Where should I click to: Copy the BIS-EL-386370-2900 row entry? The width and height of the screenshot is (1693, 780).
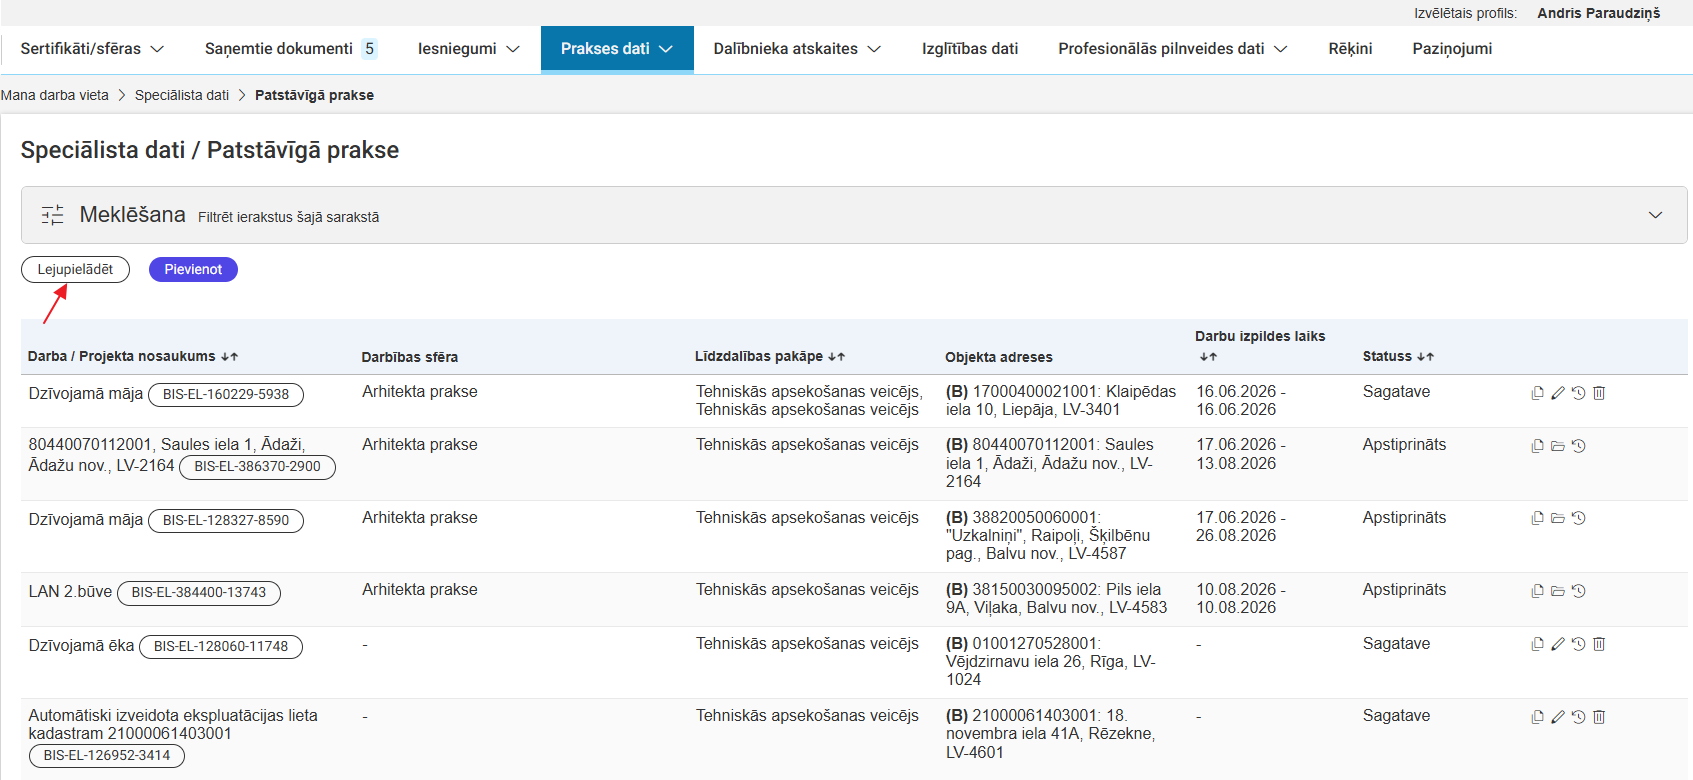(x=1537, y=446)
